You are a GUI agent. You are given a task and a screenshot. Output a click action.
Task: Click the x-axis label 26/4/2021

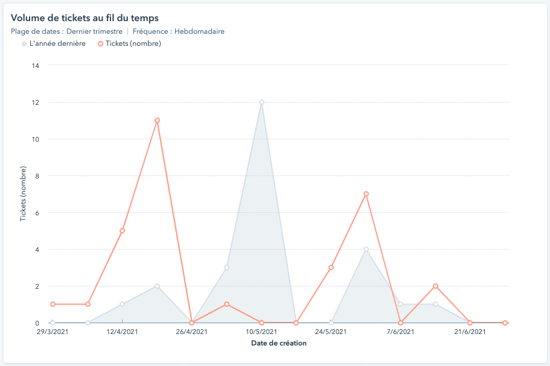(x=192, y=332)
